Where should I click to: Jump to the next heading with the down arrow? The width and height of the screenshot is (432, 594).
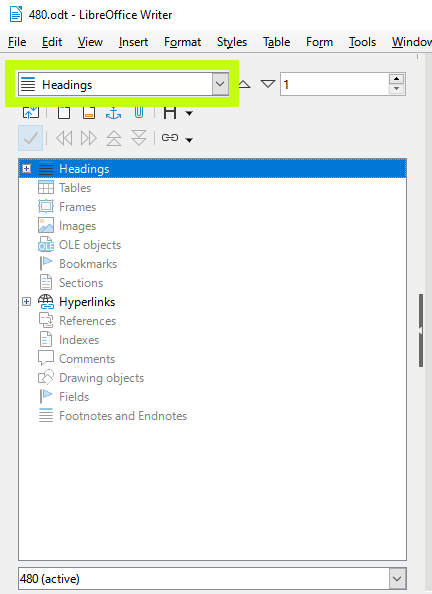coord(268,84)
